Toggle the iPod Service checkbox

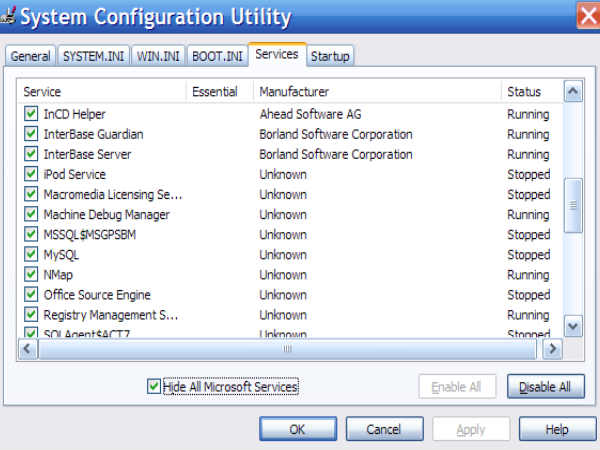point(30,174)
